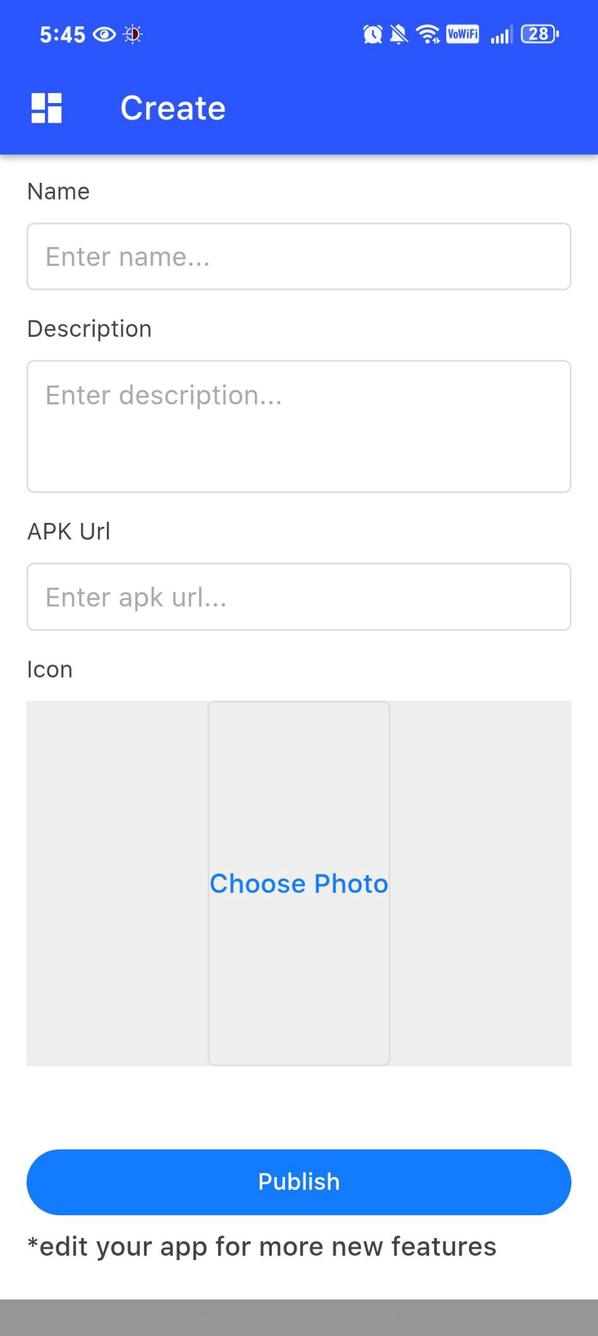This screenshot has height=1336, width=598.
Task: Click the edit your app features note
Action: coord(262,1246)
